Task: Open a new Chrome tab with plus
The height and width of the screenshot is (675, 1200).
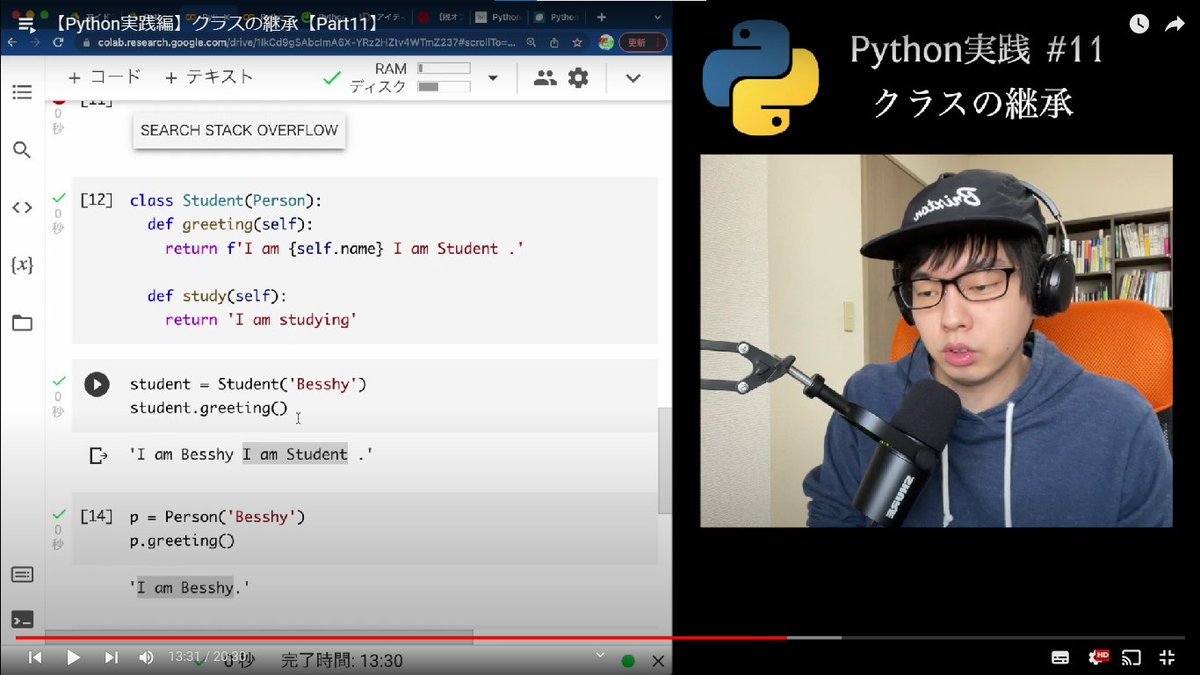Action: (x=601, y=17)
